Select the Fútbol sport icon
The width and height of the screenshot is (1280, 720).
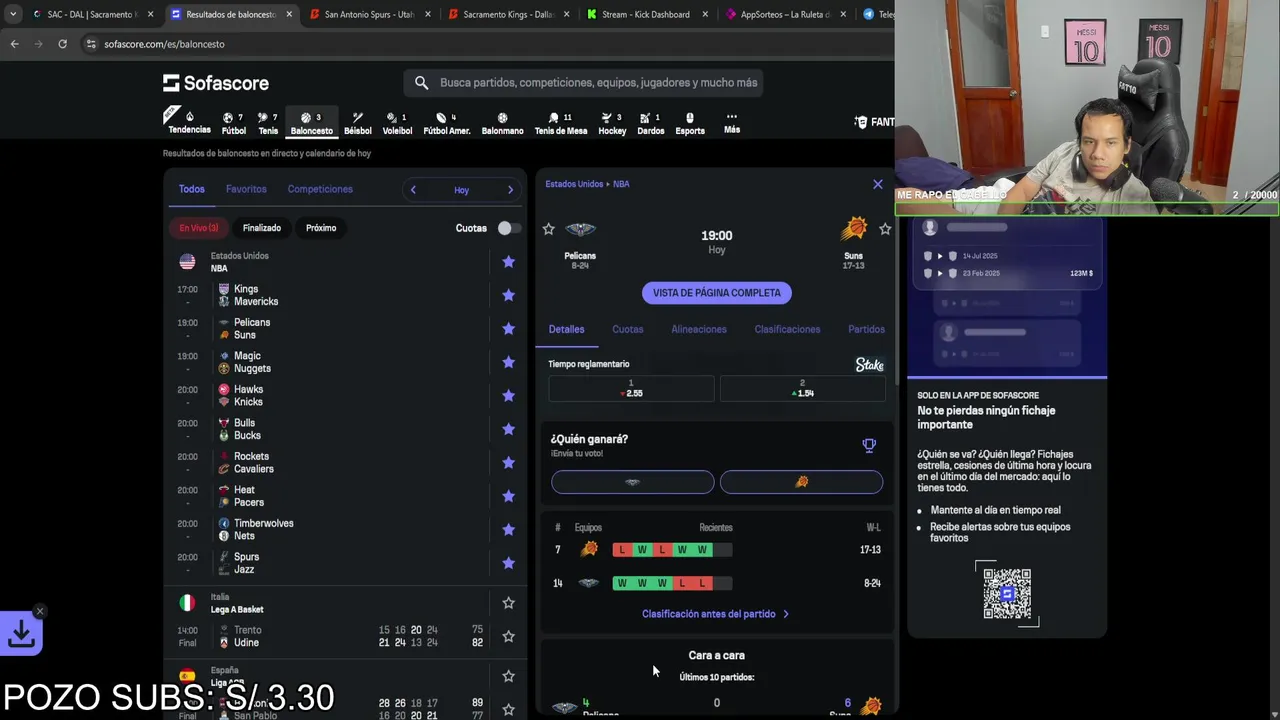click(233, 123)
